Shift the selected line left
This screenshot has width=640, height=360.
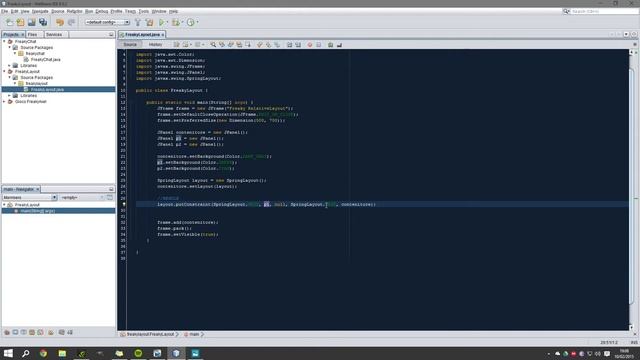[289, 44]
